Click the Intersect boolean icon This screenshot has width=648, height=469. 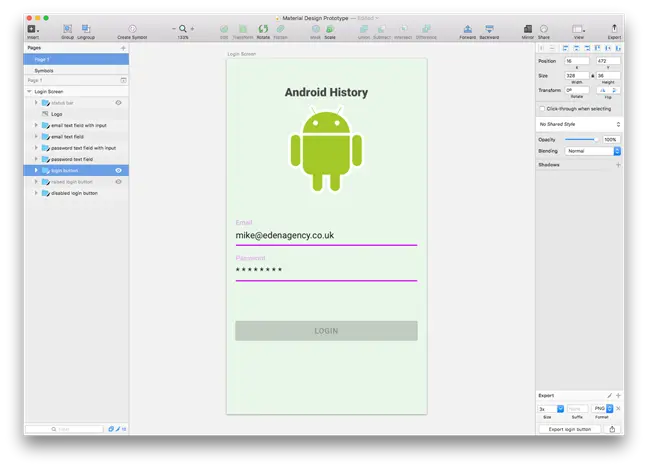[403, 29]
